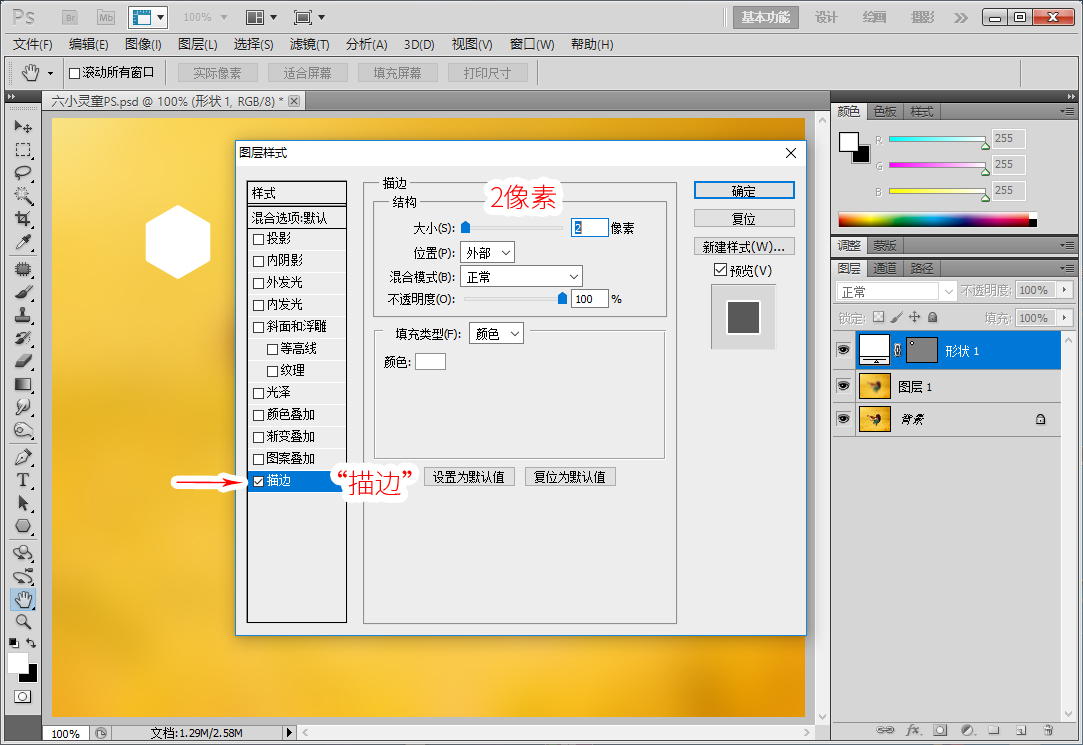
Task: Open layer opacity 不透明度 arrow
Action: click(x=1064, y=290)
